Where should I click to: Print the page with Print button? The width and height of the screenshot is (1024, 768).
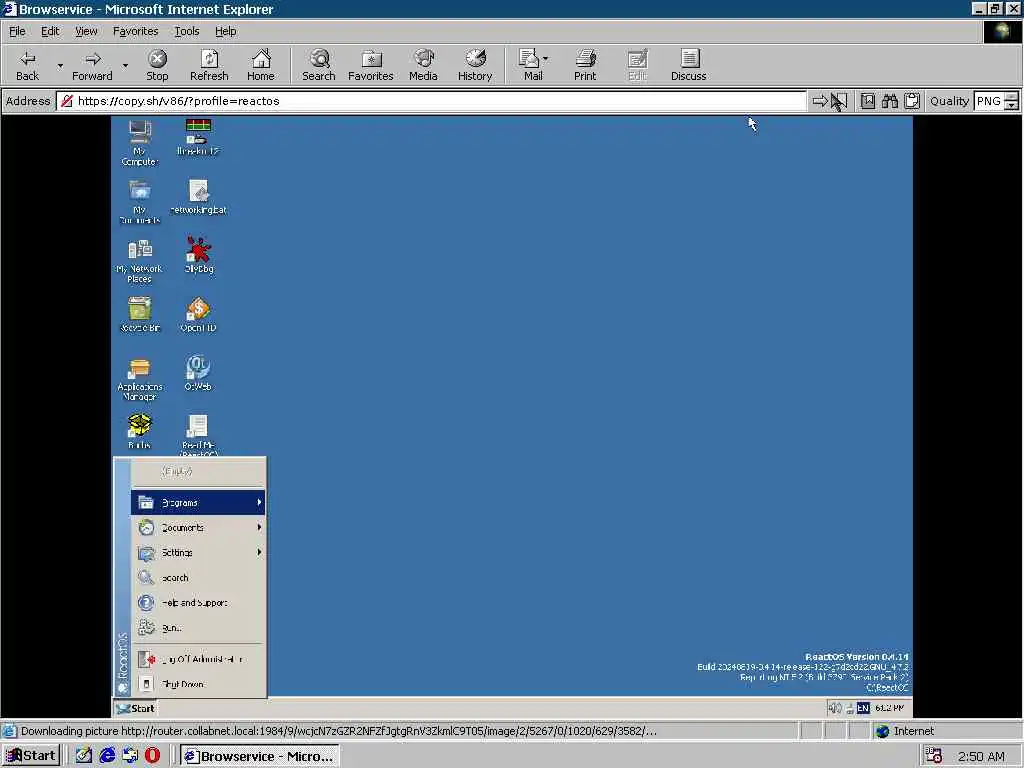585,65
